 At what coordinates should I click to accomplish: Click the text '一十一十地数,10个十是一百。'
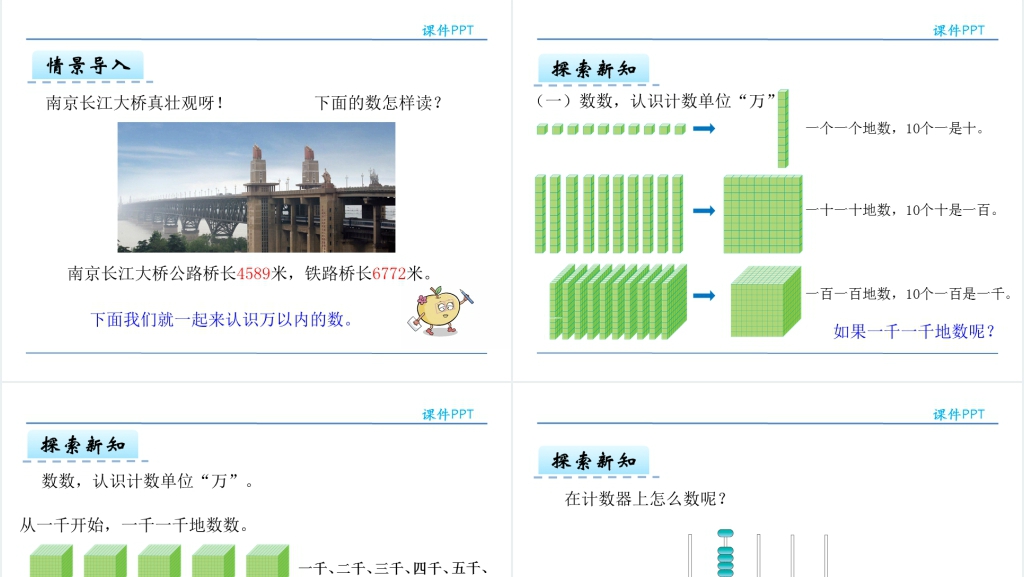point(902,210)
